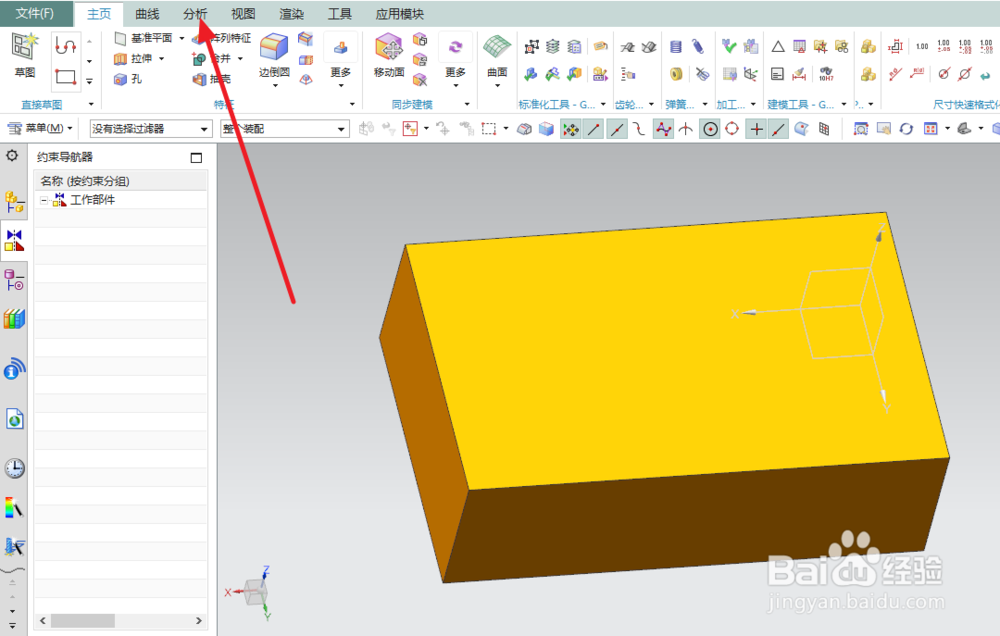Open the color palette sidebar icon
The width and height of the screenshot is (1000, 636).
tap(14, 508)
